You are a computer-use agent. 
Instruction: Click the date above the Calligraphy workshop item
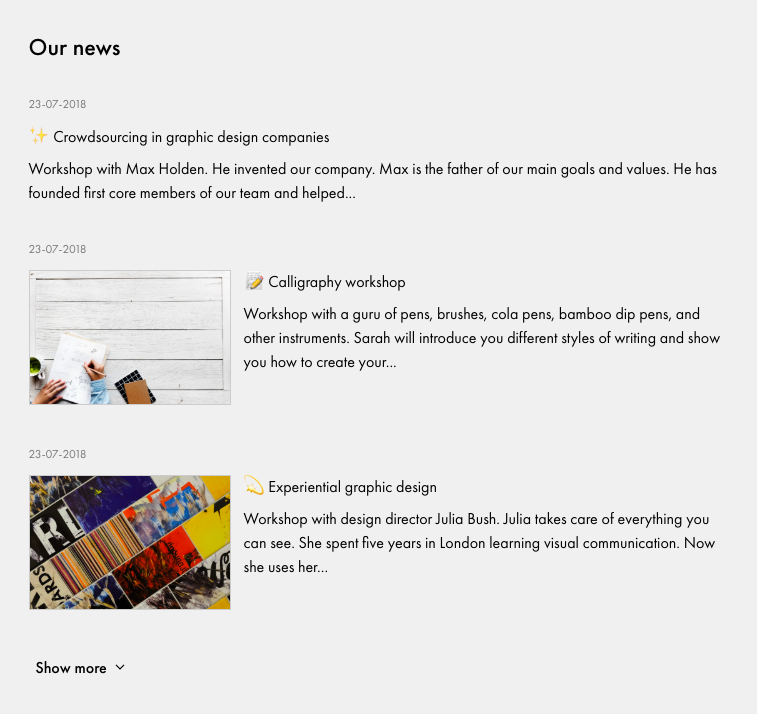click(57, 249)
